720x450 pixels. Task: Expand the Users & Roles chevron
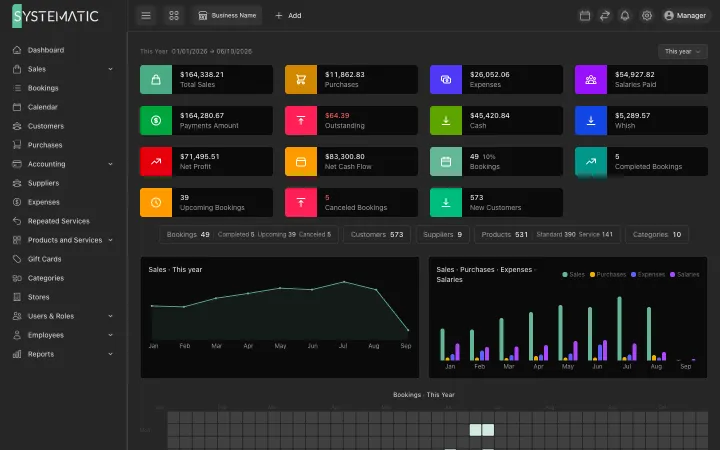click(x=110, y=316)
